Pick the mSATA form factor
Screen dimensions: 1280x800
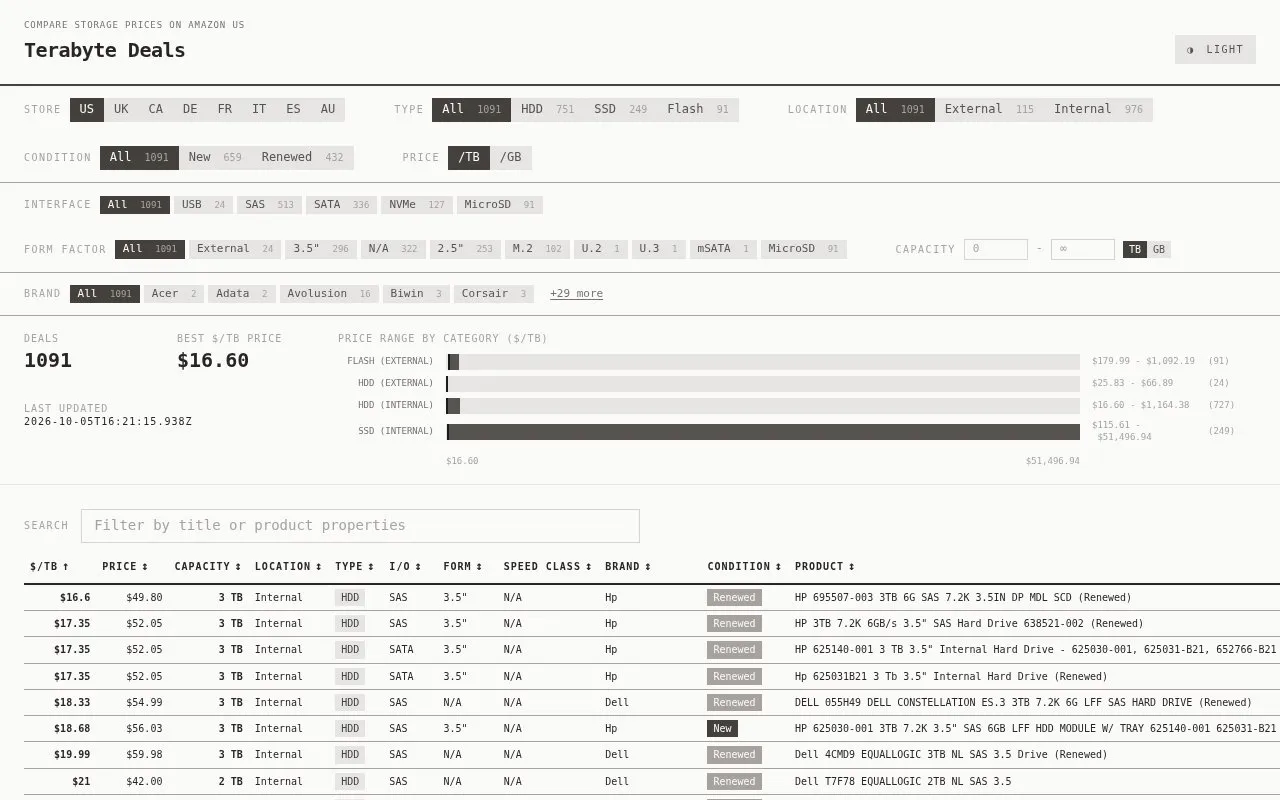click(x=723, y=249)
